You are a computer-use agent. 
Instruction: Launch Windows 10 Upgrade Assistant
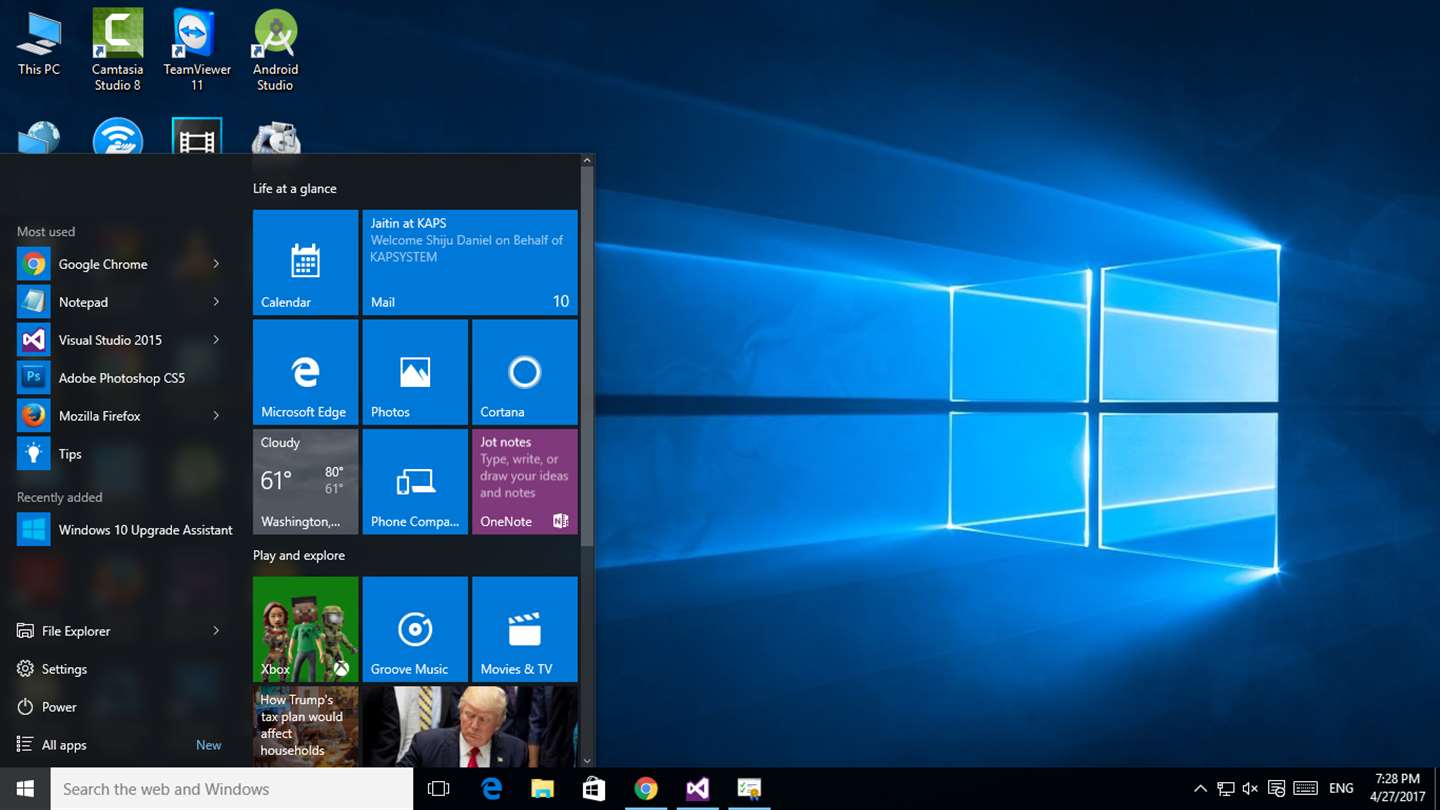(x=125, y=530)
